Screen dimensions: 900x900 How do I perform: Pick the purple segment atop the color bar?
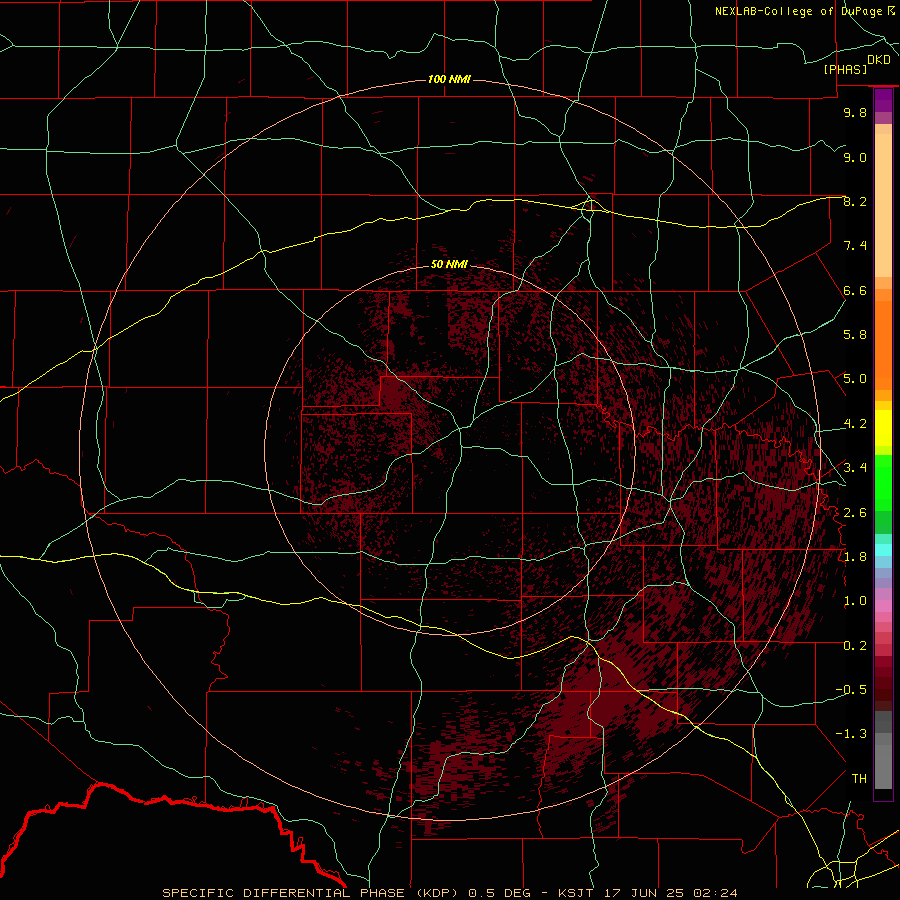pyautogui.click(x=883, y=101)
